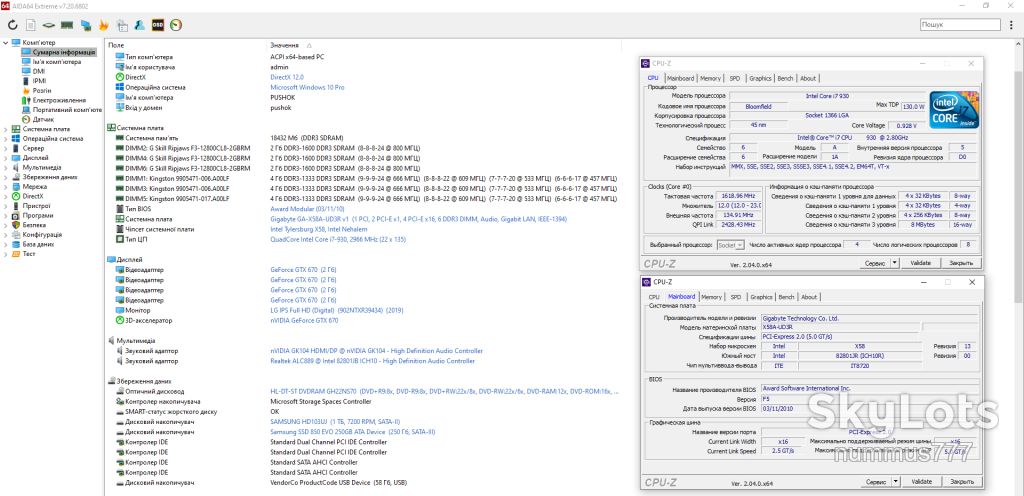The height and width of the screenshot is (496, 1024).
Task: Expand the Сервер tree node
Action: (x=6, y=148)
